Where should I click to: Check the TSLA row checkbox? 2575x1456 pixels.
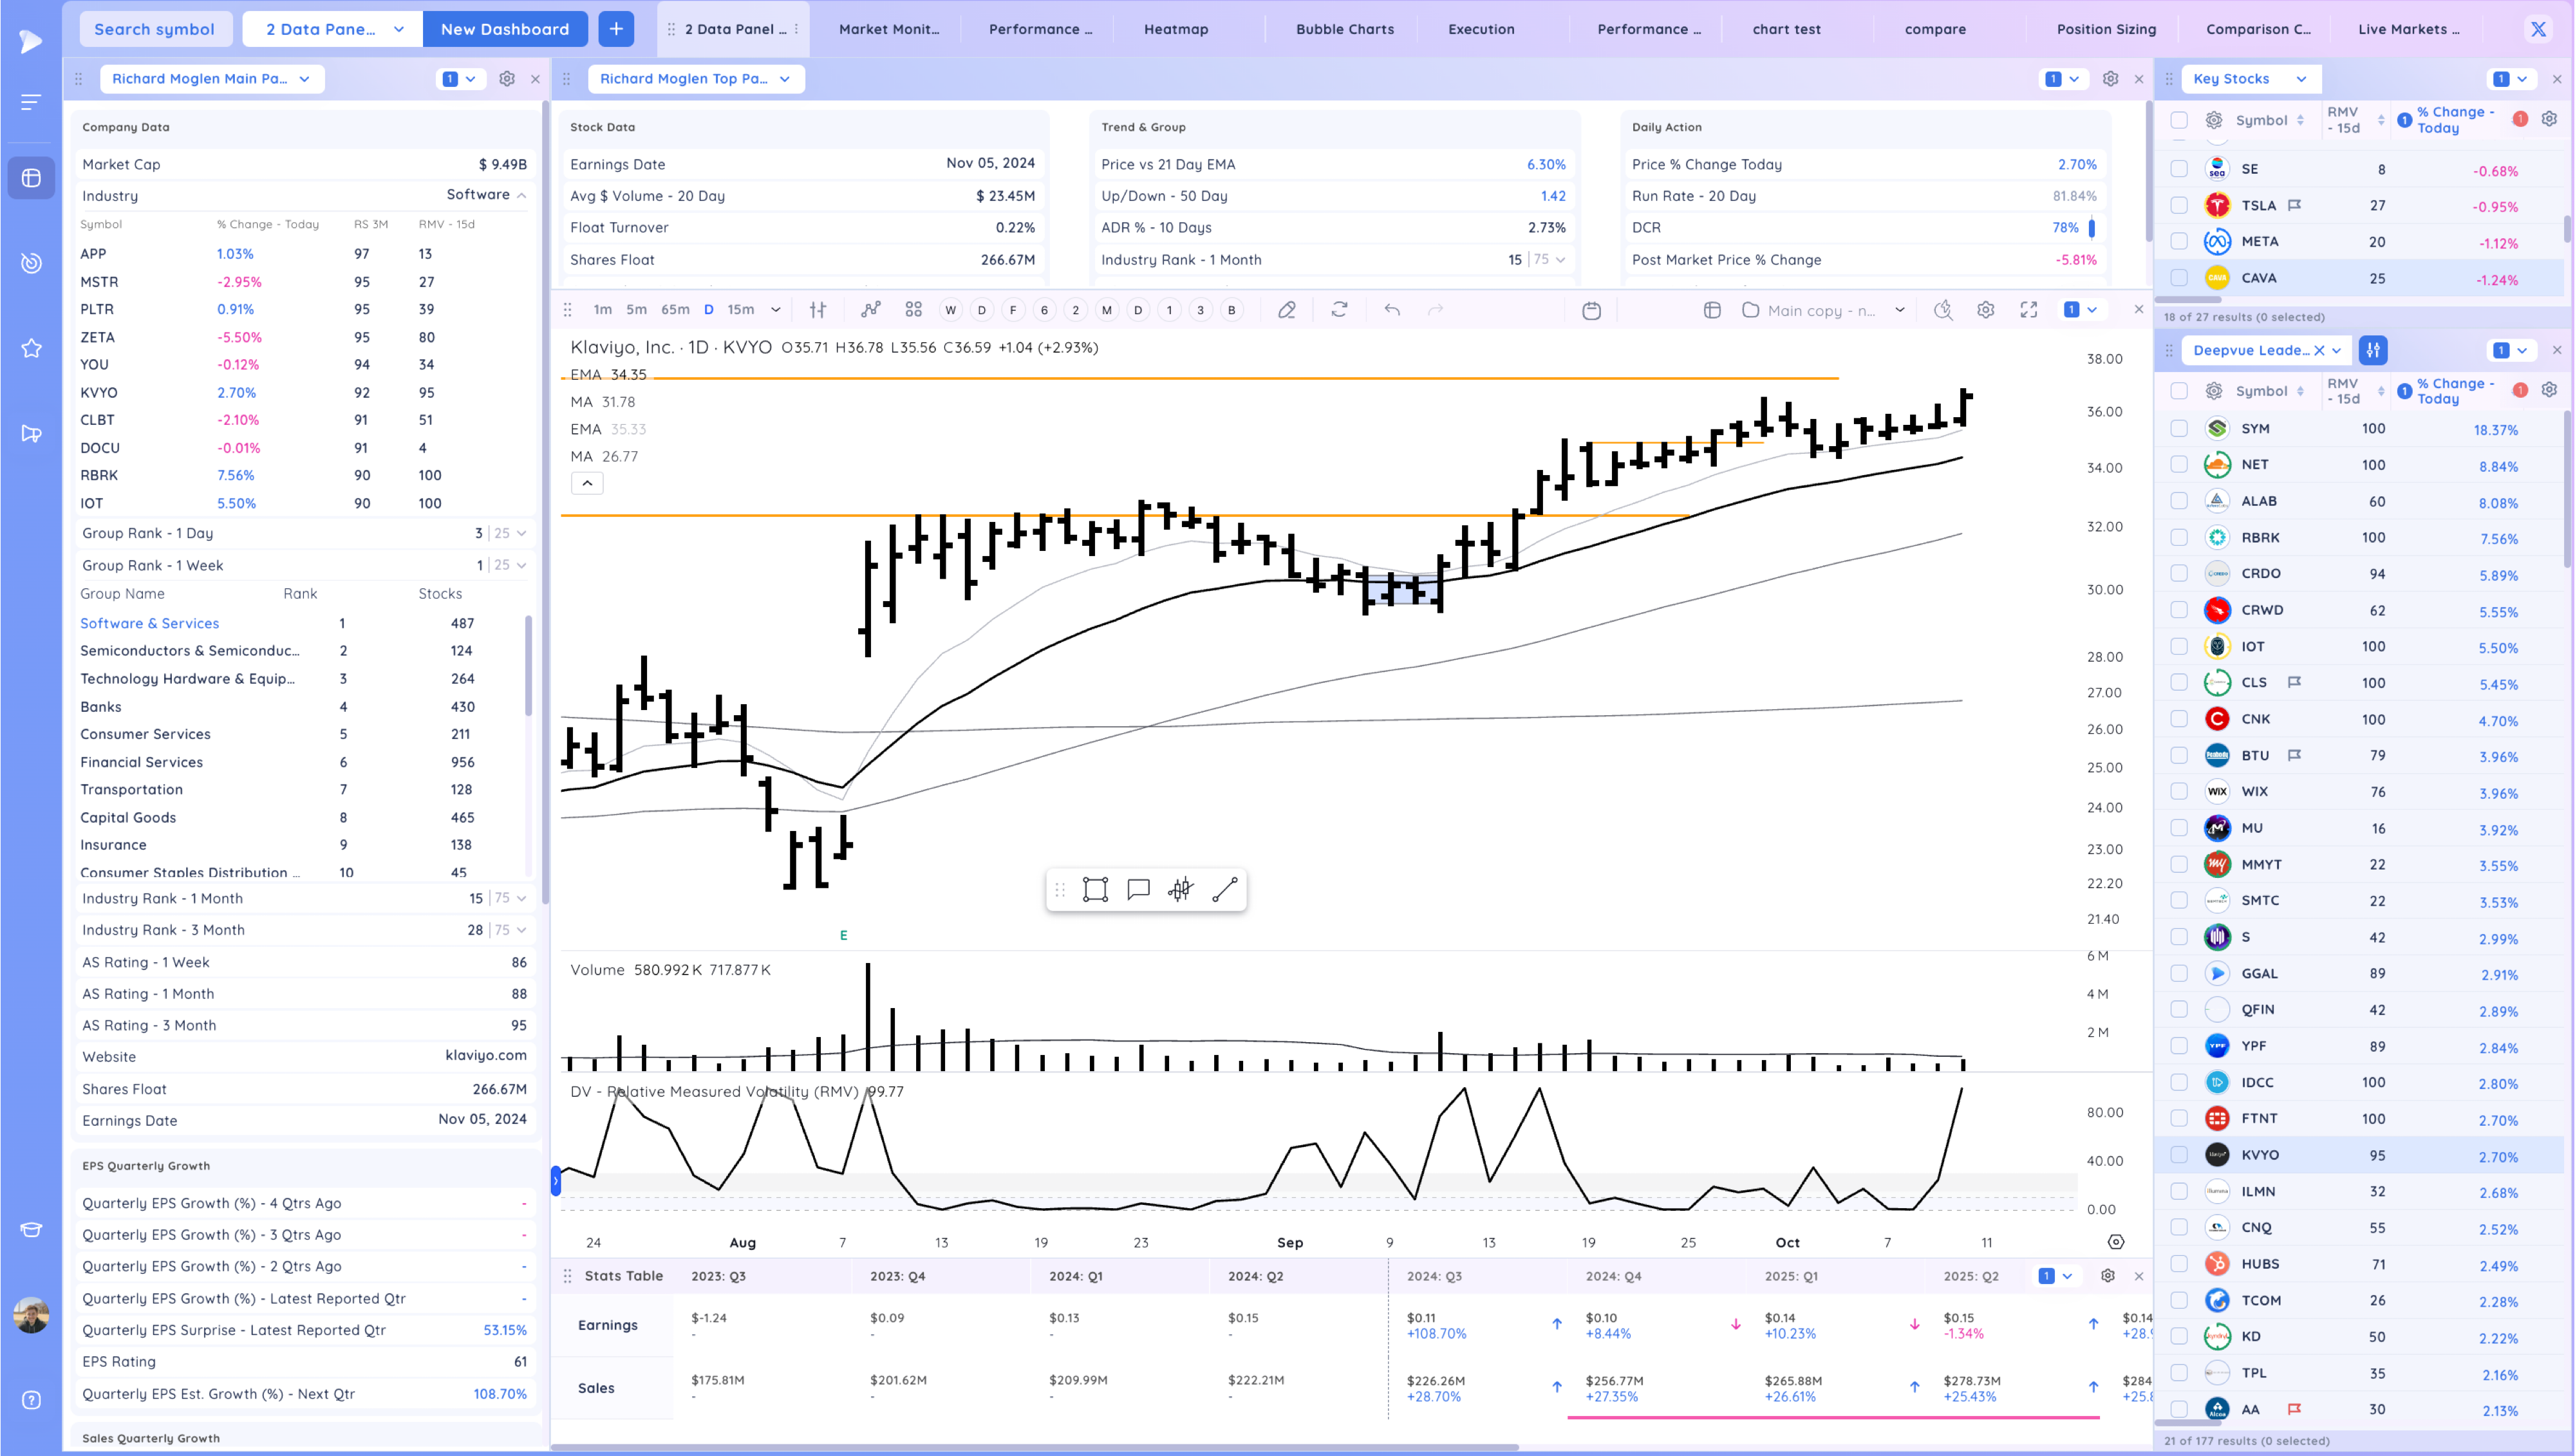point(2179,205)
